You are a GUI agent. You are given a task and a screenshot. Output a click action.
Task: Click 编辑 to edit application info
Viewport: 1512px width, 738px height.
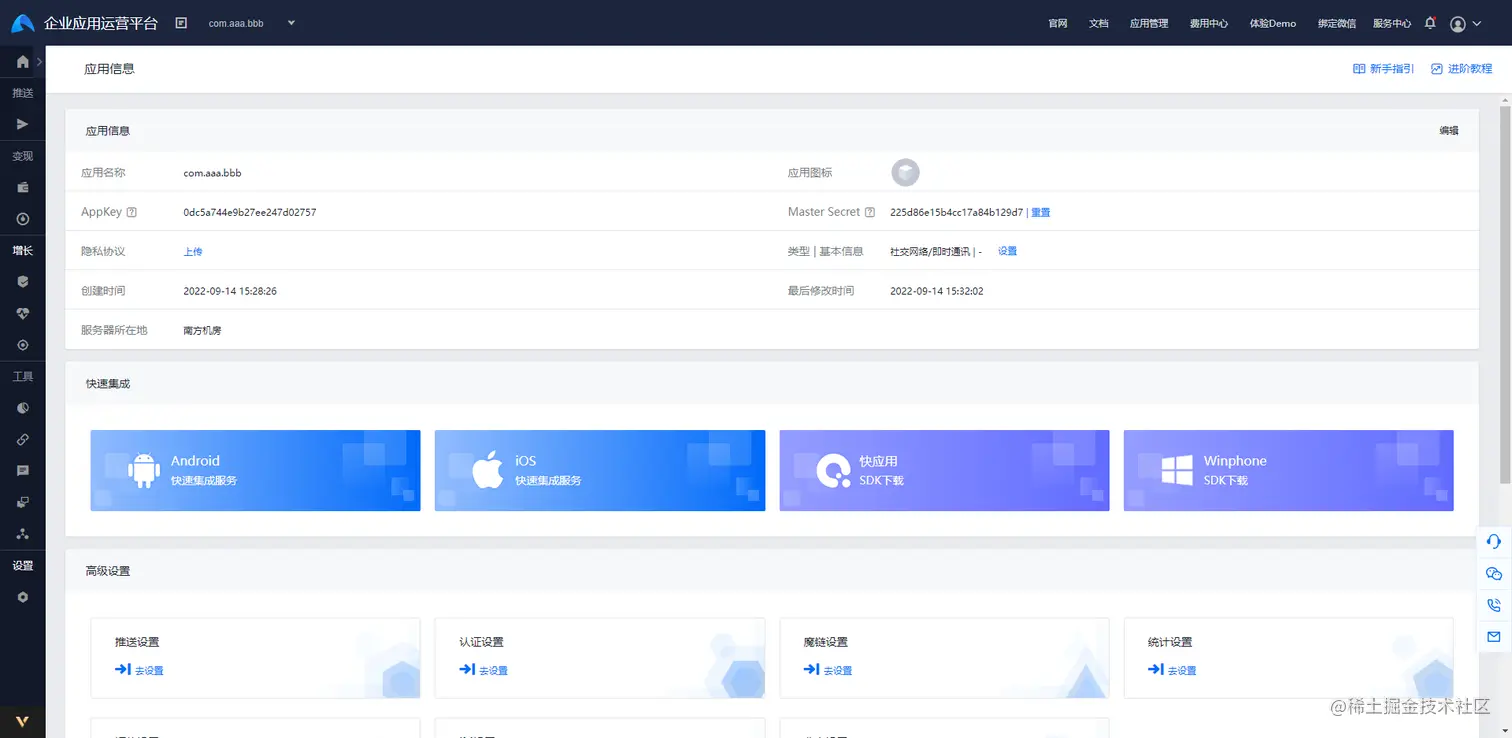pos(1449,131)
